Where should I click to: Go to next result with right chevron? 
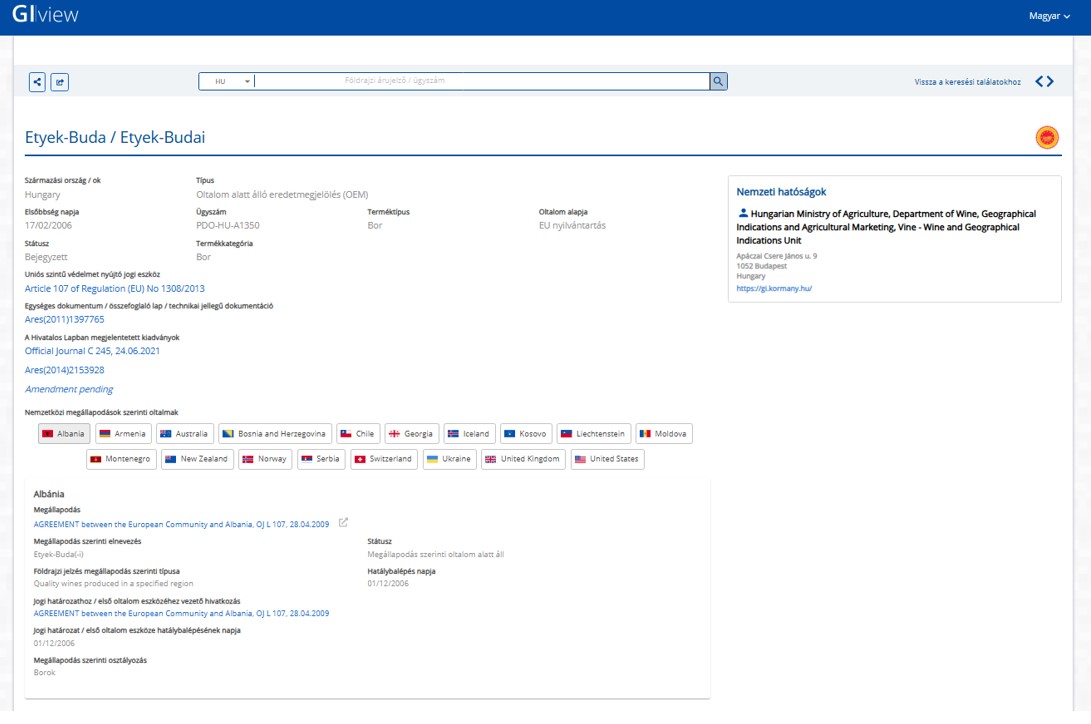coord(1050,82)
